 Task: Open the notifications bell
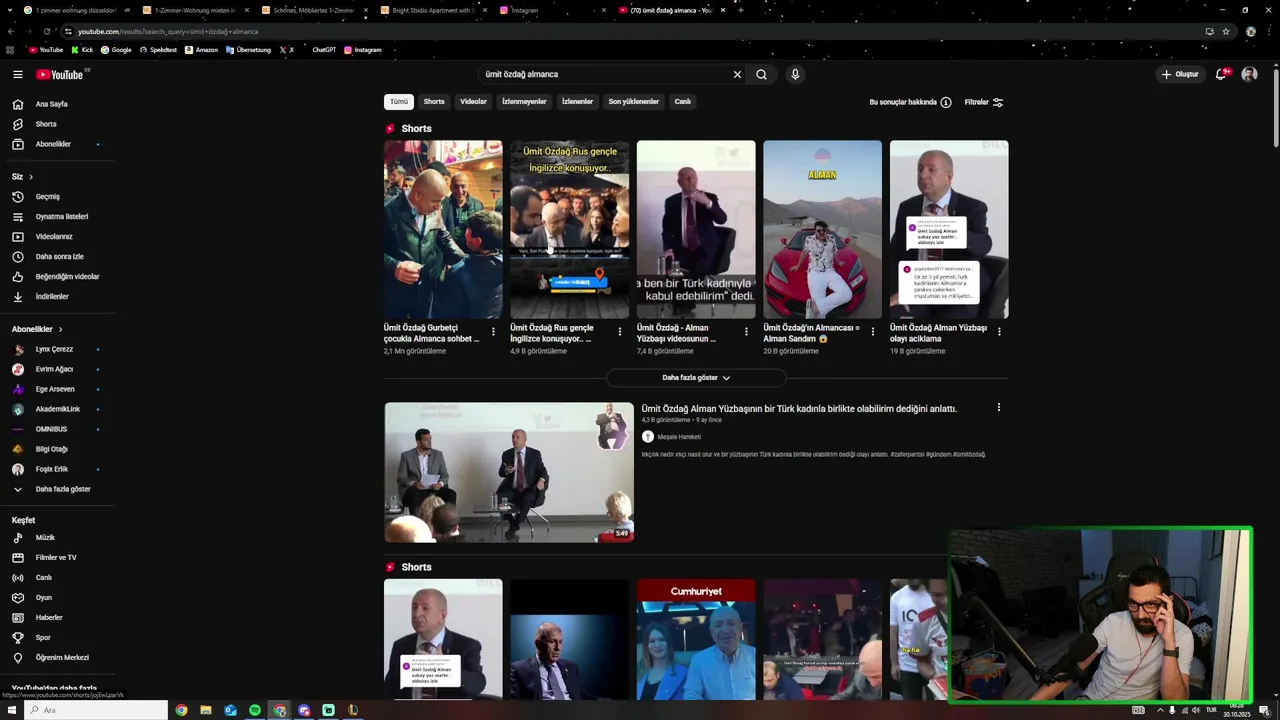[1221, 74]
